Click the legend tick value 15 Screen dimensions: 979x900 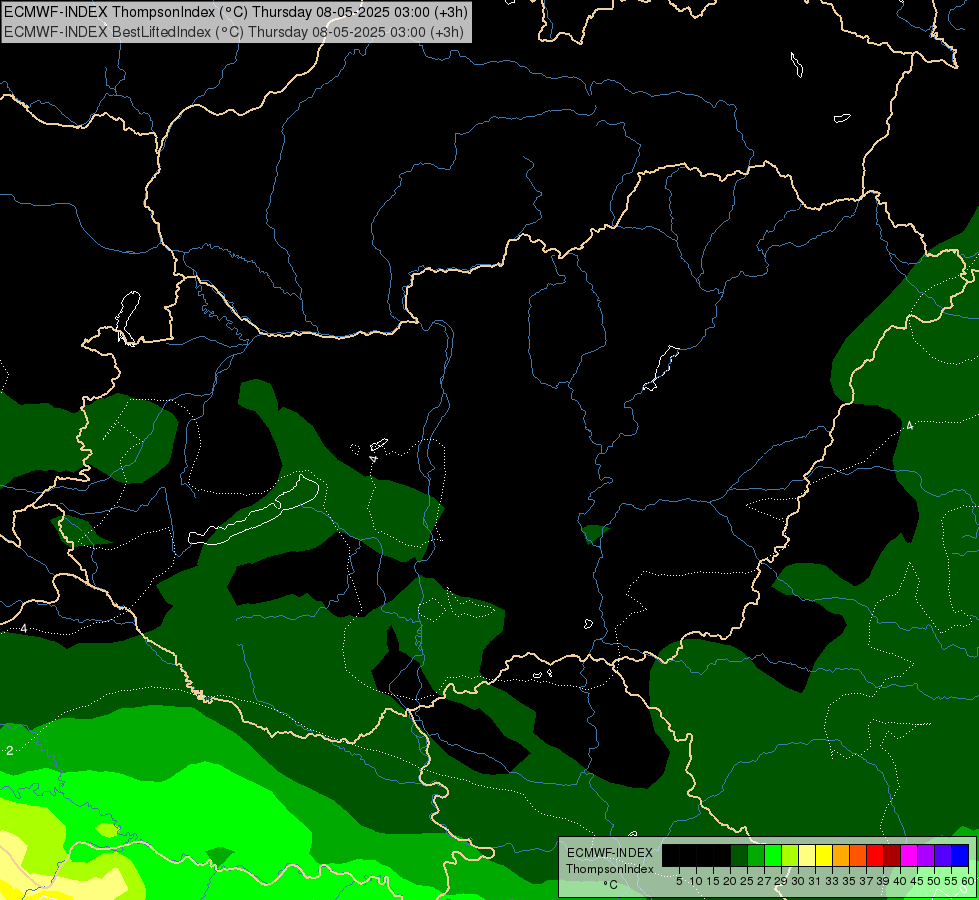[x=713, y=881]
